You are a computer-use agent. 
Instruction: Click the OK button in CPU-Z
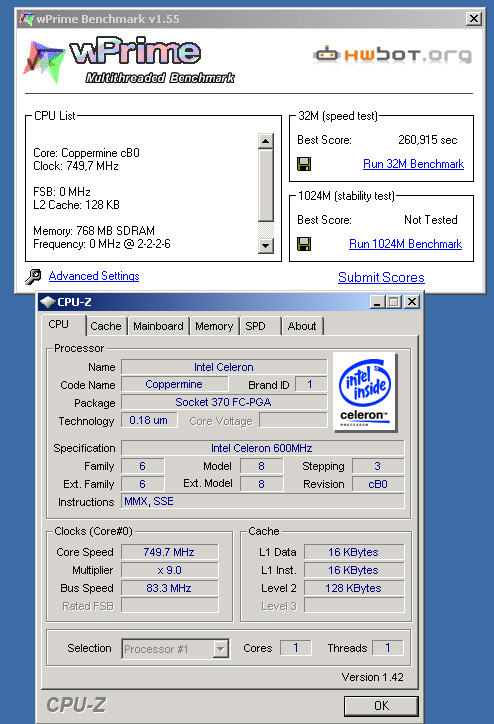(x=381, y=706)
